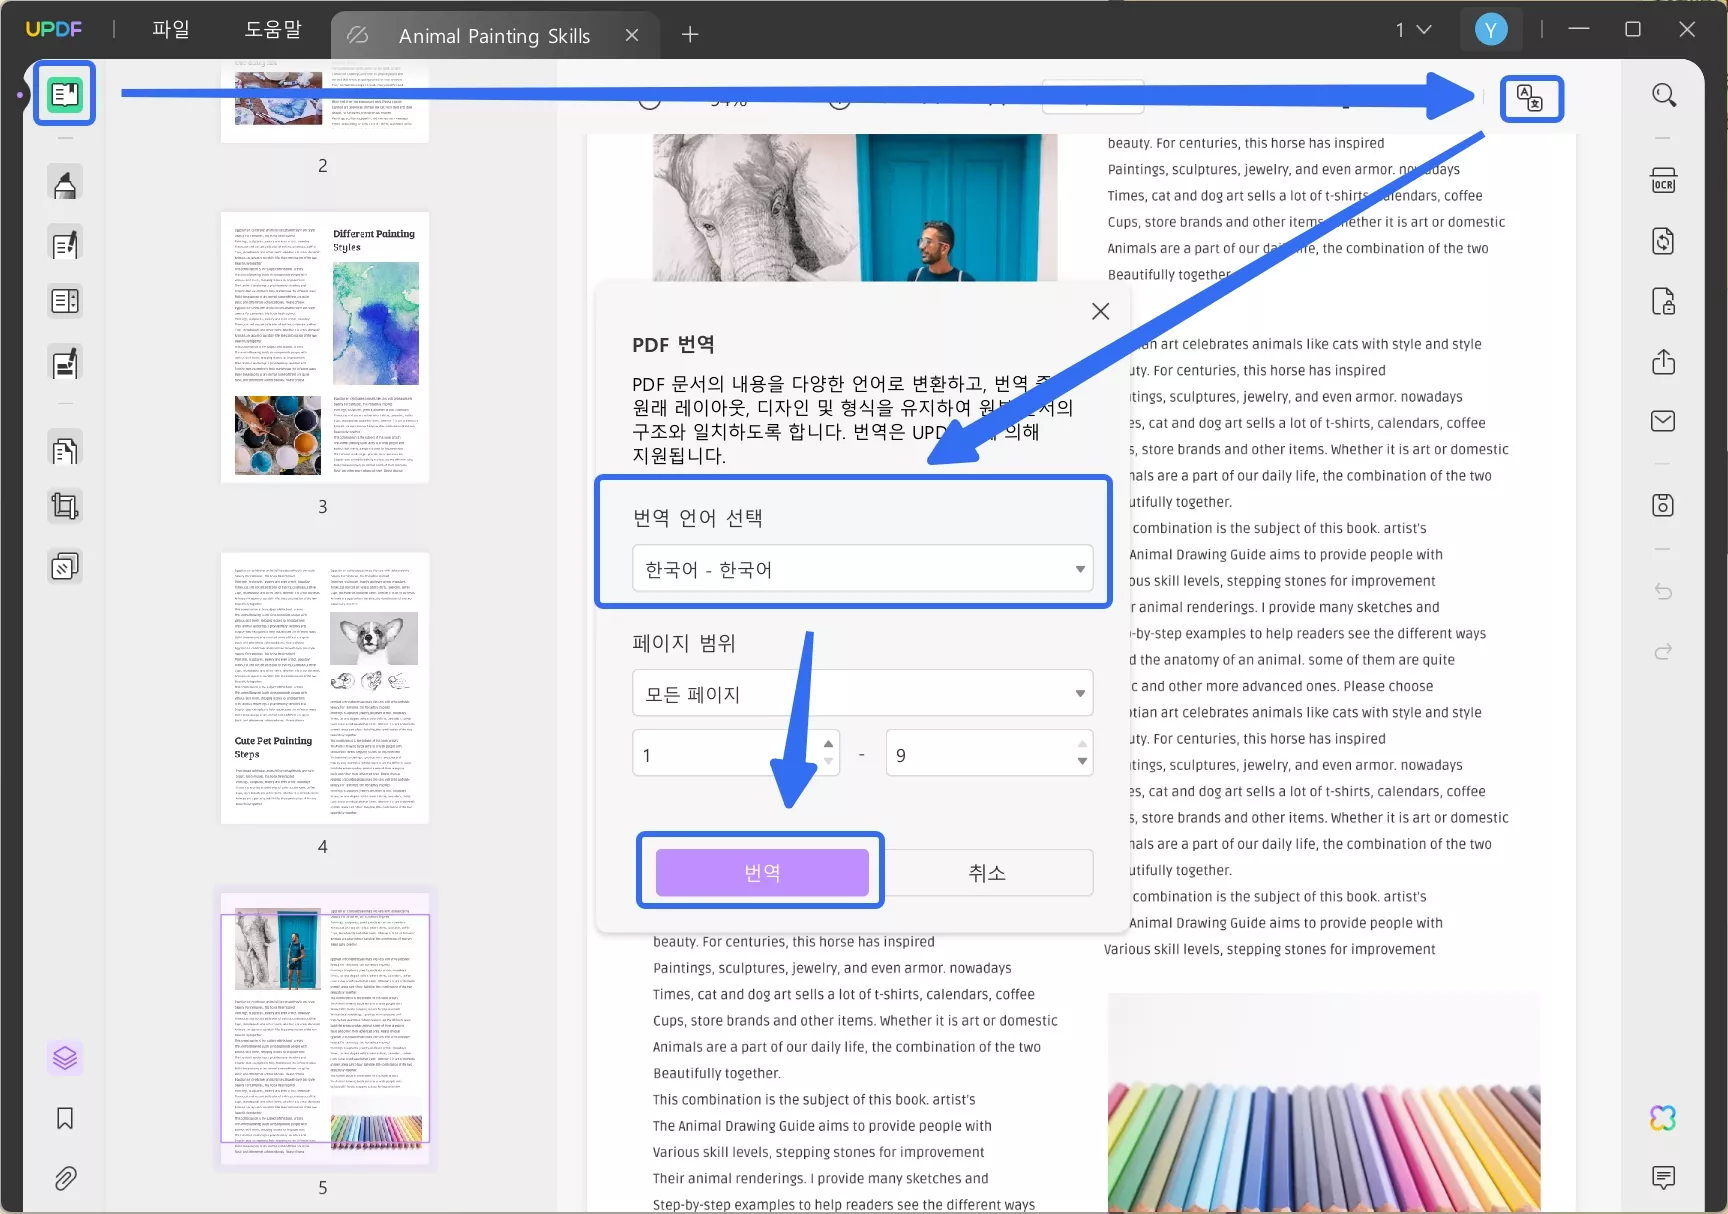The width and height of the screenshot is (1728, 1214).
Task: Open the 파일 menu
Action: (171, 30)
